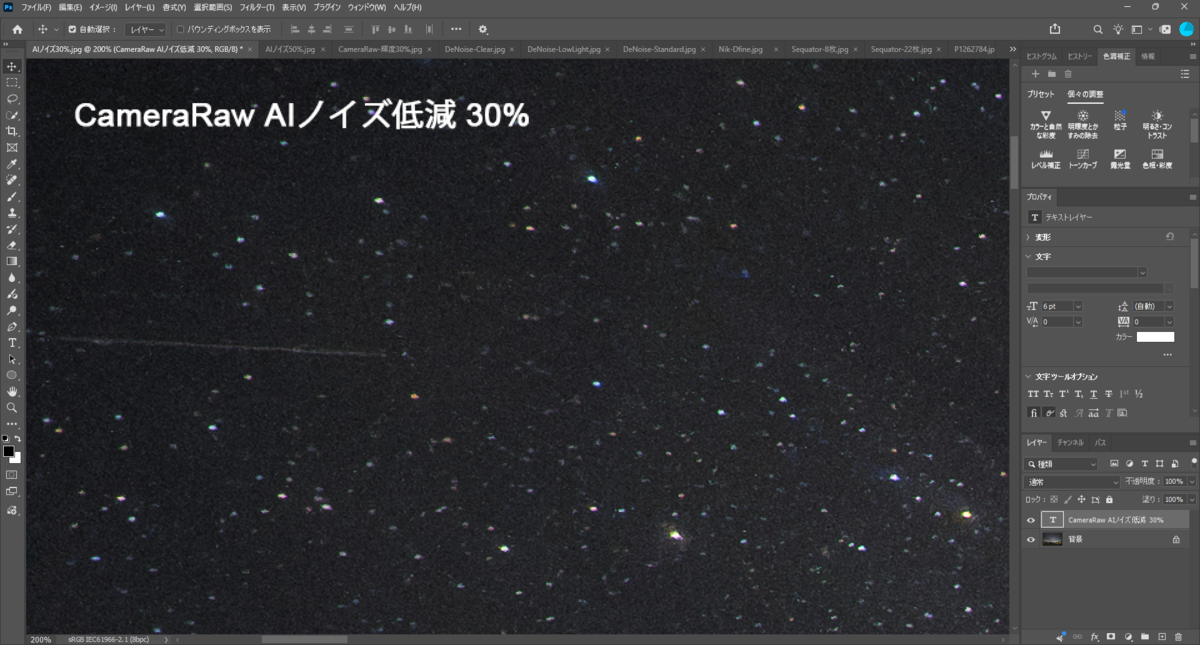1200x645 pixels.
Task: Select the Lasso tool
Action: coord(12,99)
